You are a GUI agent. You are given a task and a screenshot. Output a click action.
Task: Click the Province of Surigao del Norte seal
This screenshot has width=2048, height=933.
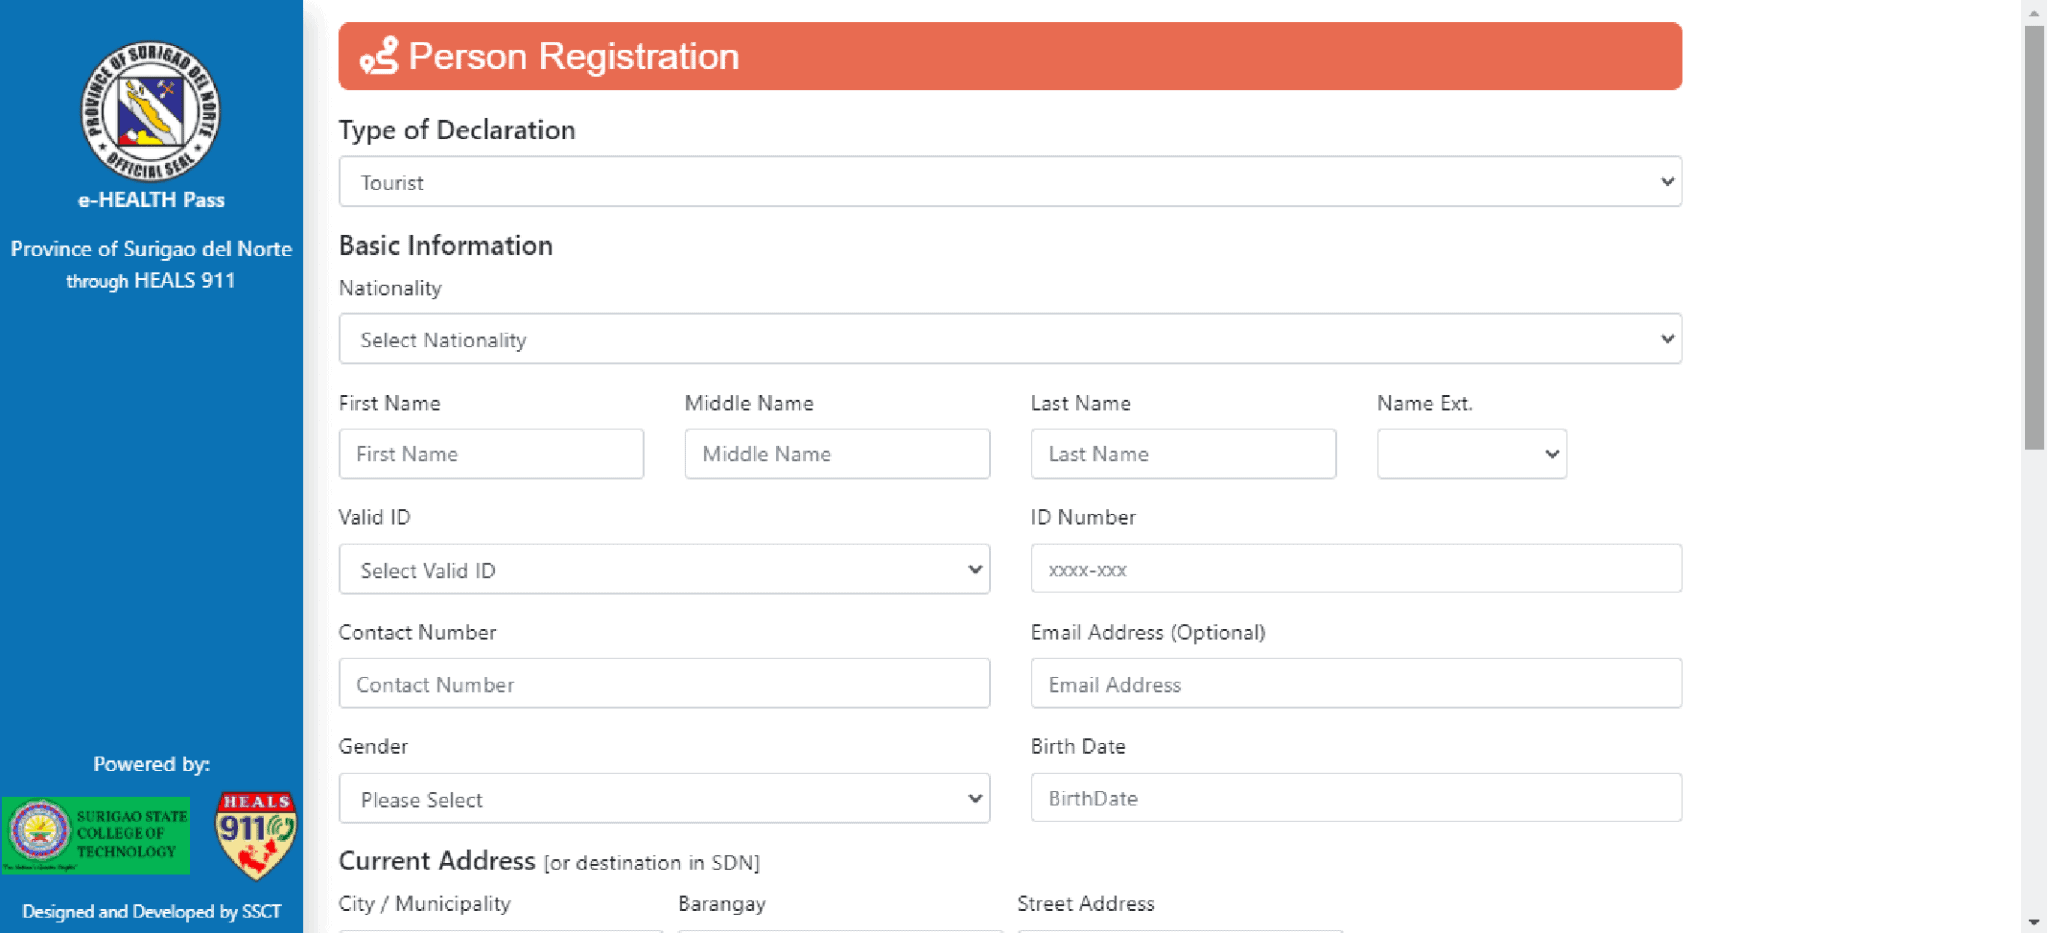coord(151,111)
